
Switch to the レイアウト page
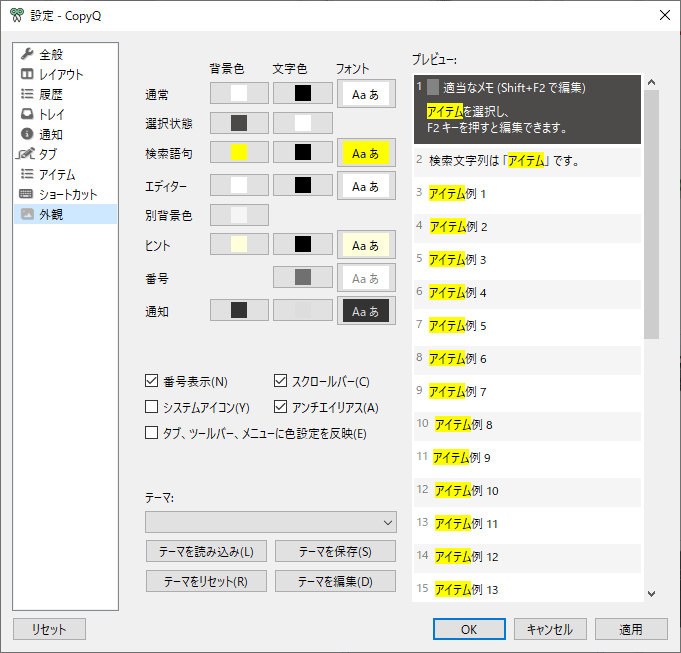[x=66, y=74]
